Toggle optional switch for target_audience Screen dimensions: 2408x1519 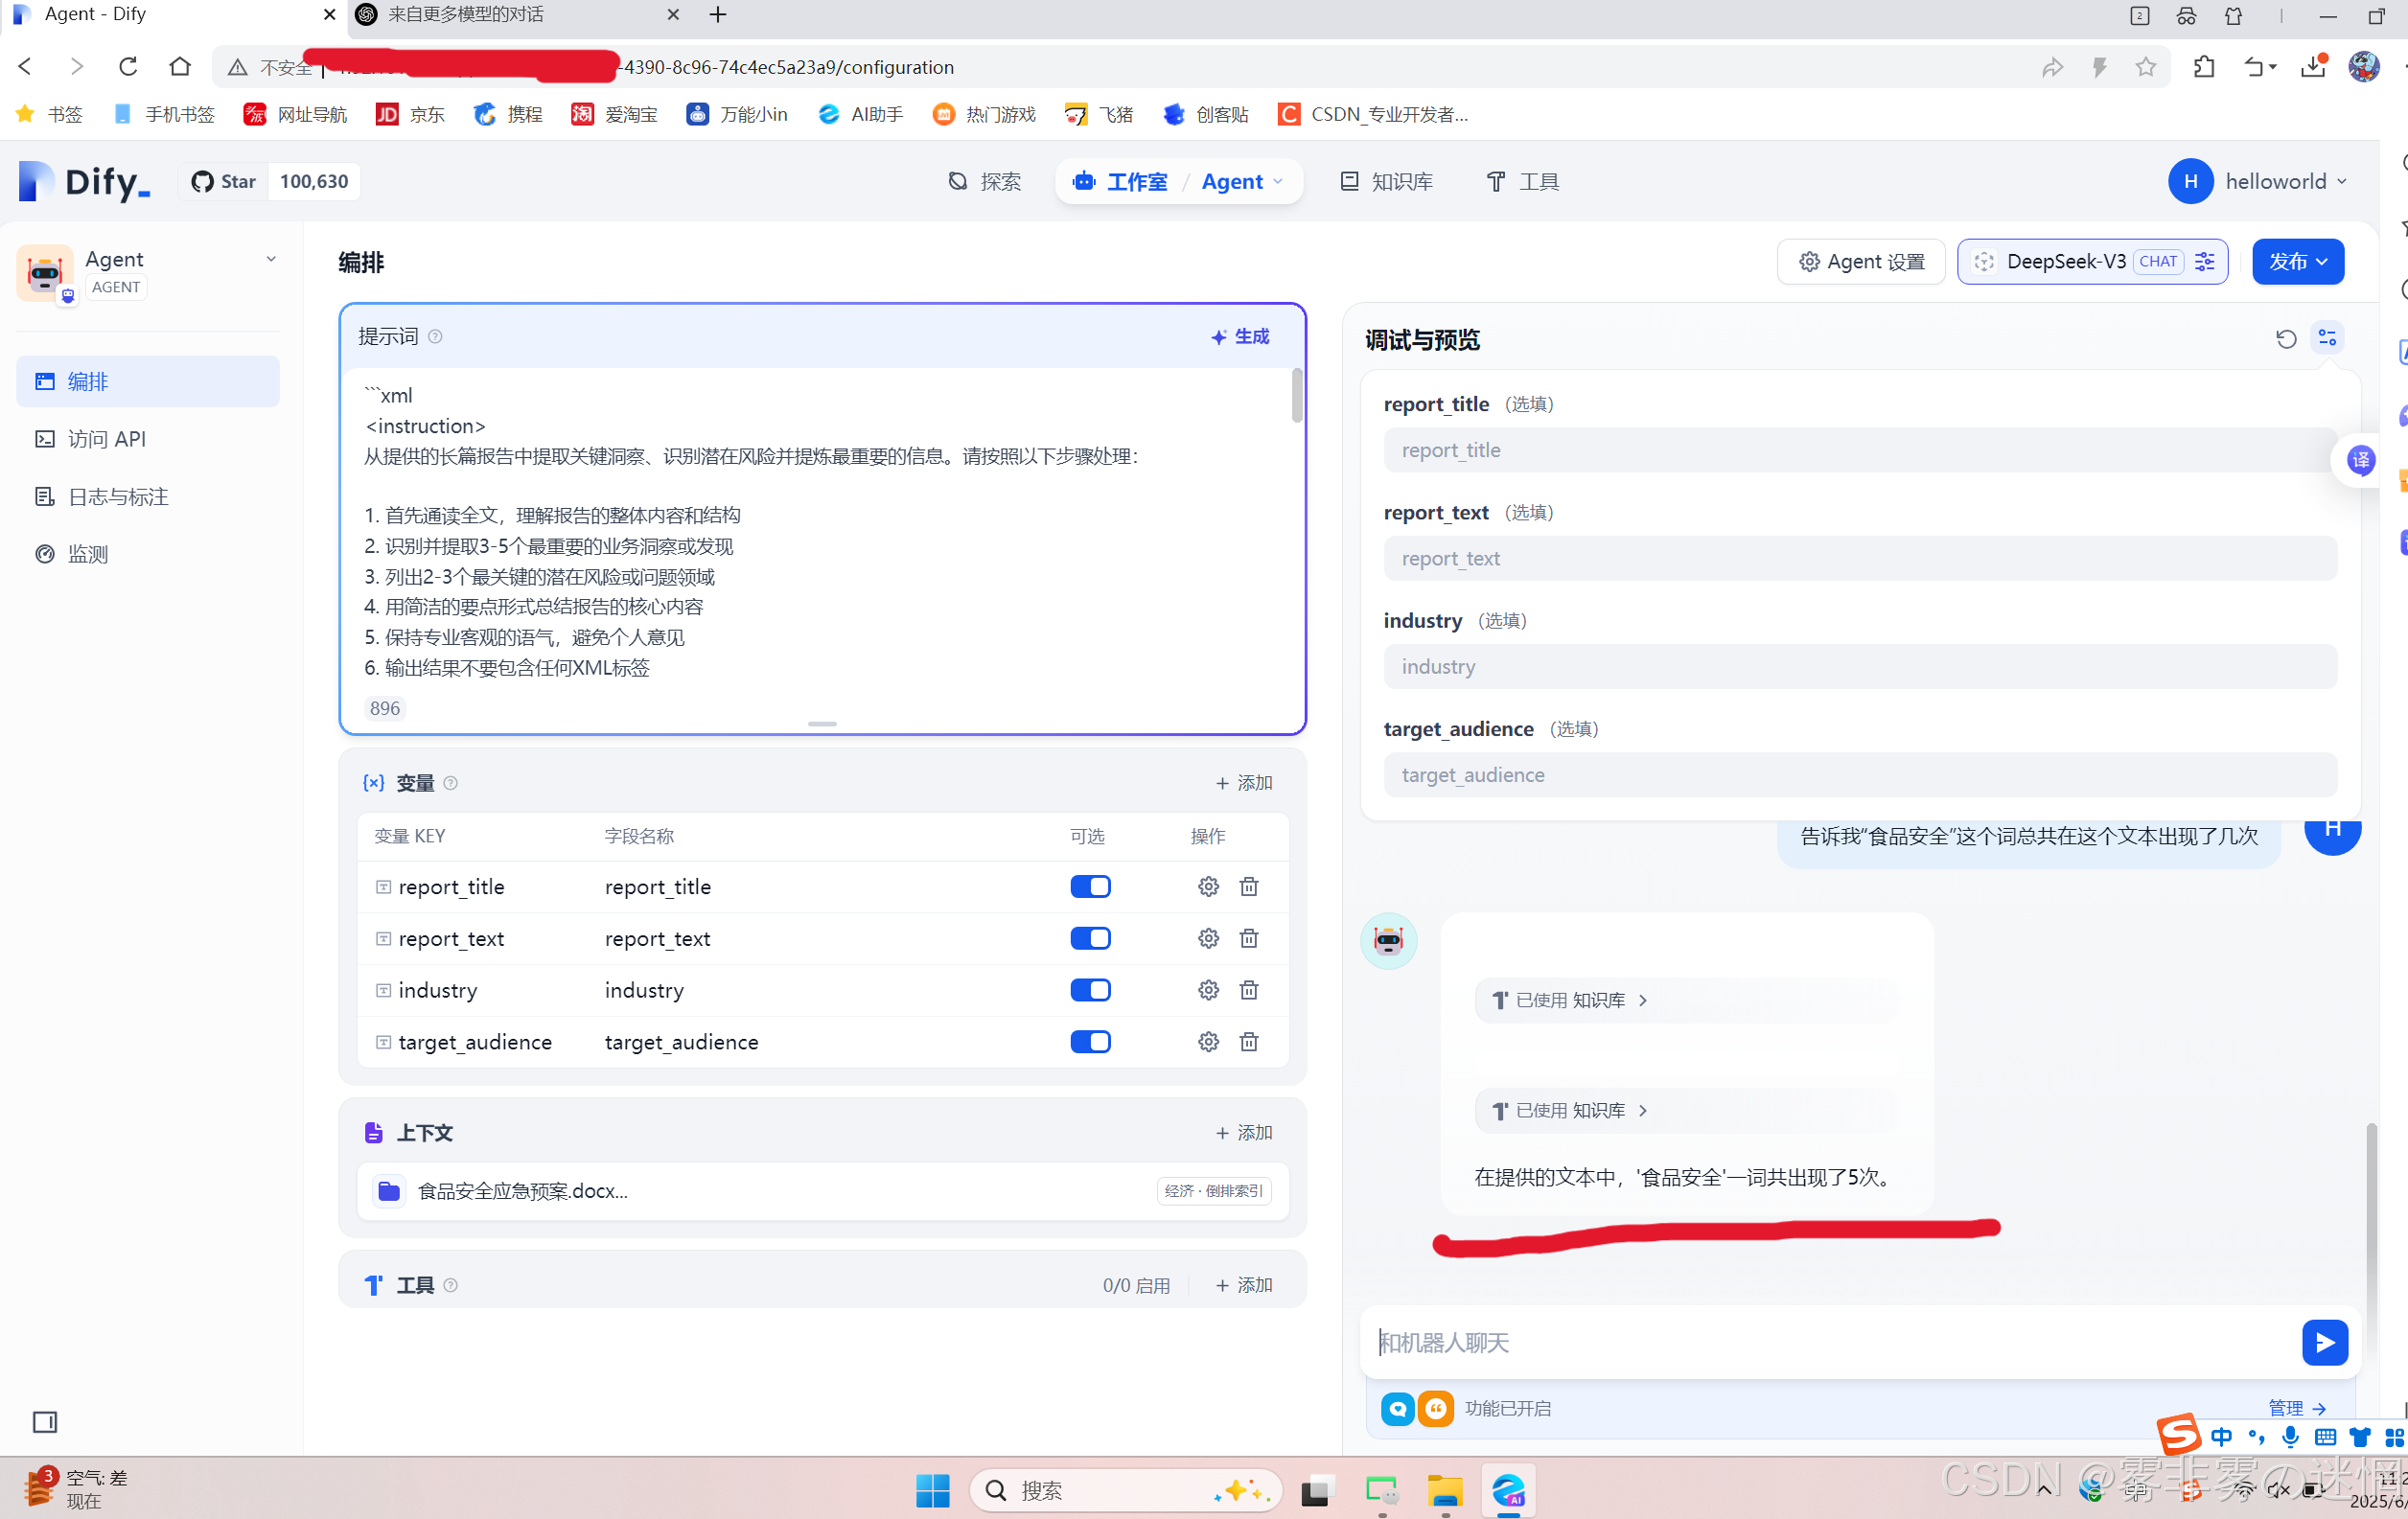pyautogui.click(x=1090, y=1042)
